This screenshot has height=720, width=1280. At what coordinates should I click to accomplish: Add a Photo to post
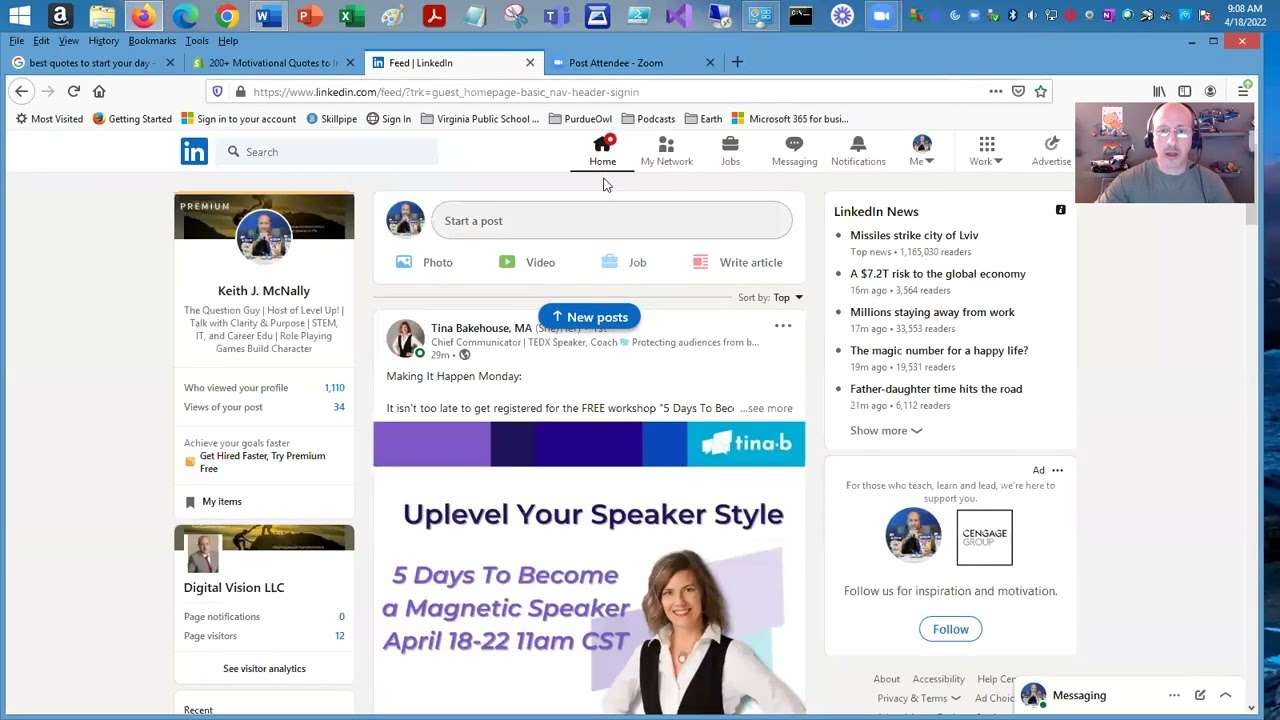424,262
